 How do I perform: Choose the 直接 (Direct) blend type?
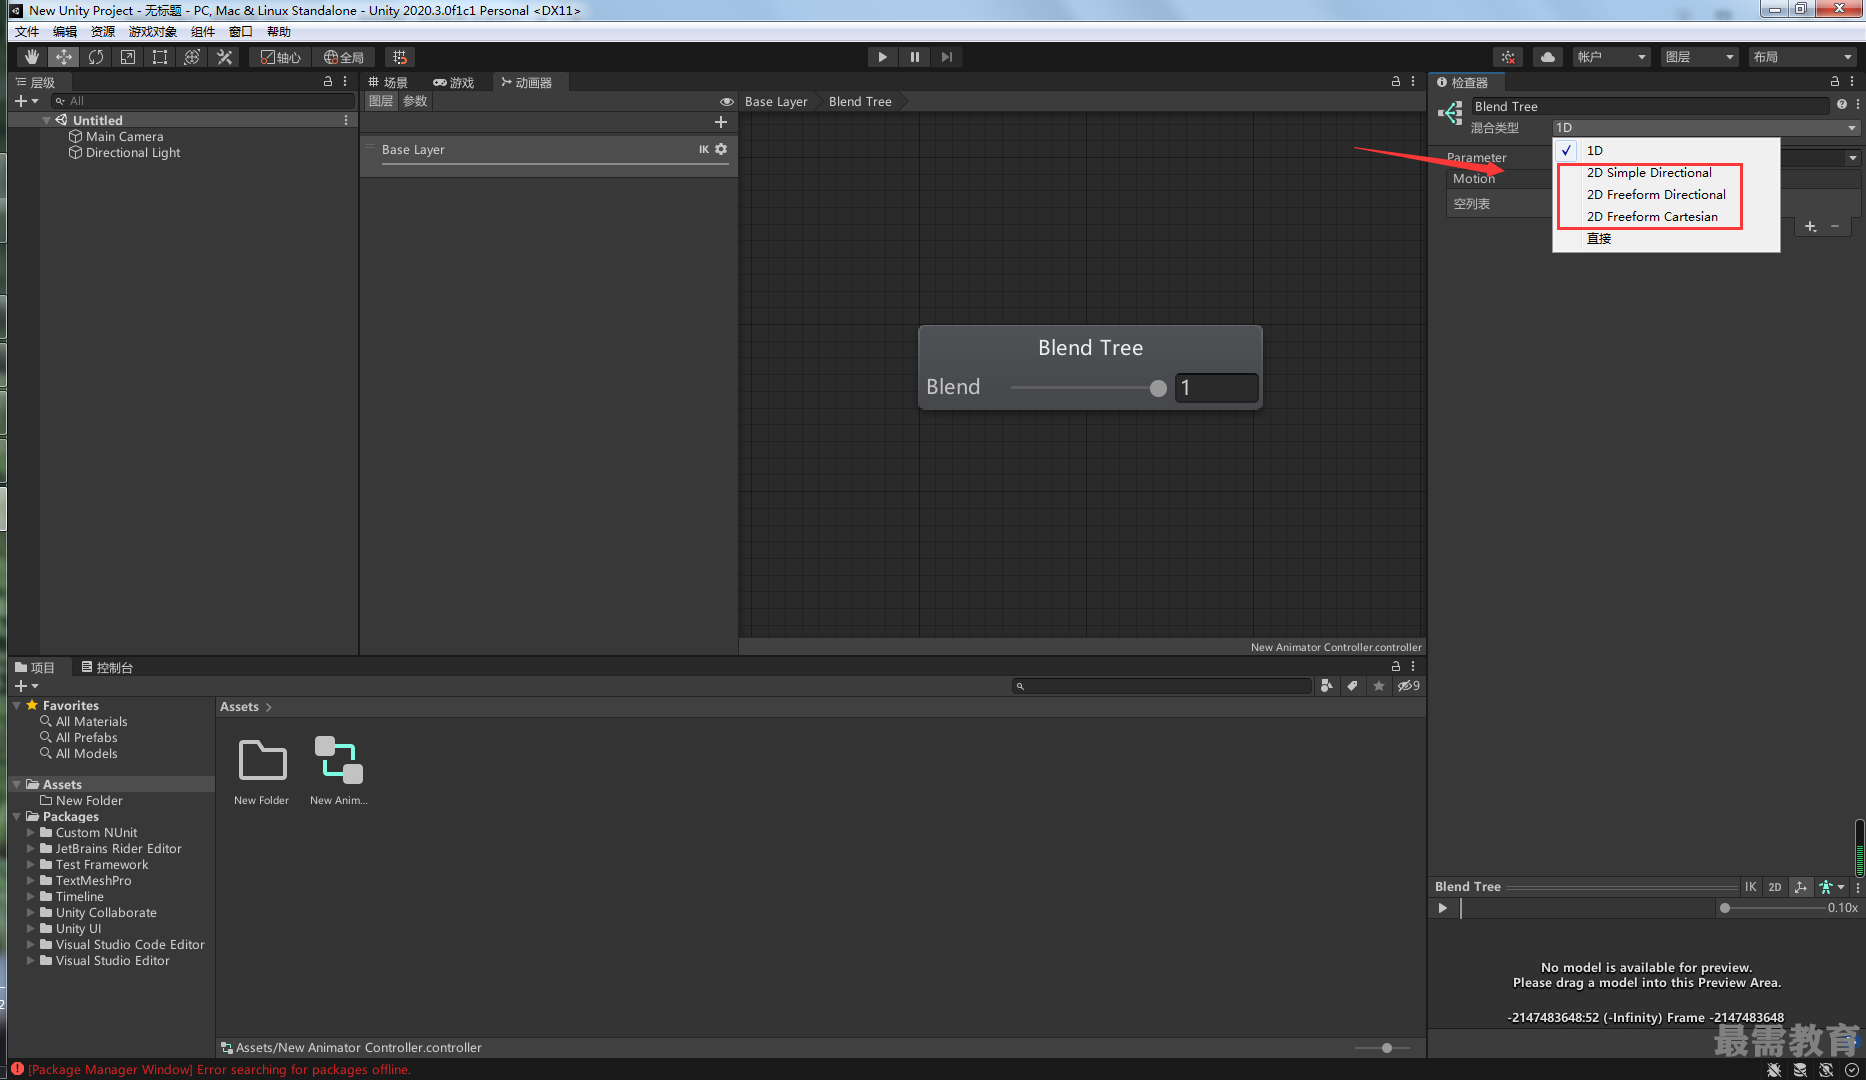coord(1666,239)
